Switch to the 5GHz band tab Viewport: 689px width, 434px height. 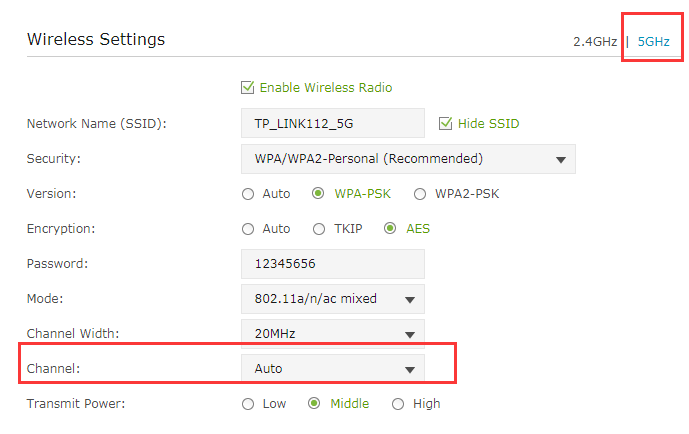tap(653, 42)
